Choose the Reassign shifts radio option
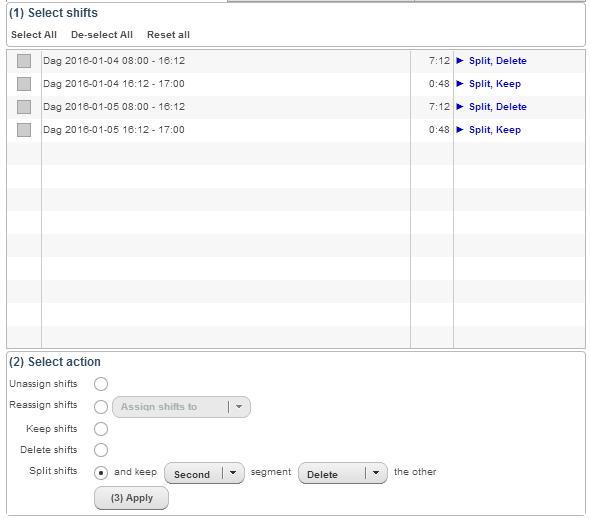Viewport: 590px width, 519px height. tap(101, 407)
